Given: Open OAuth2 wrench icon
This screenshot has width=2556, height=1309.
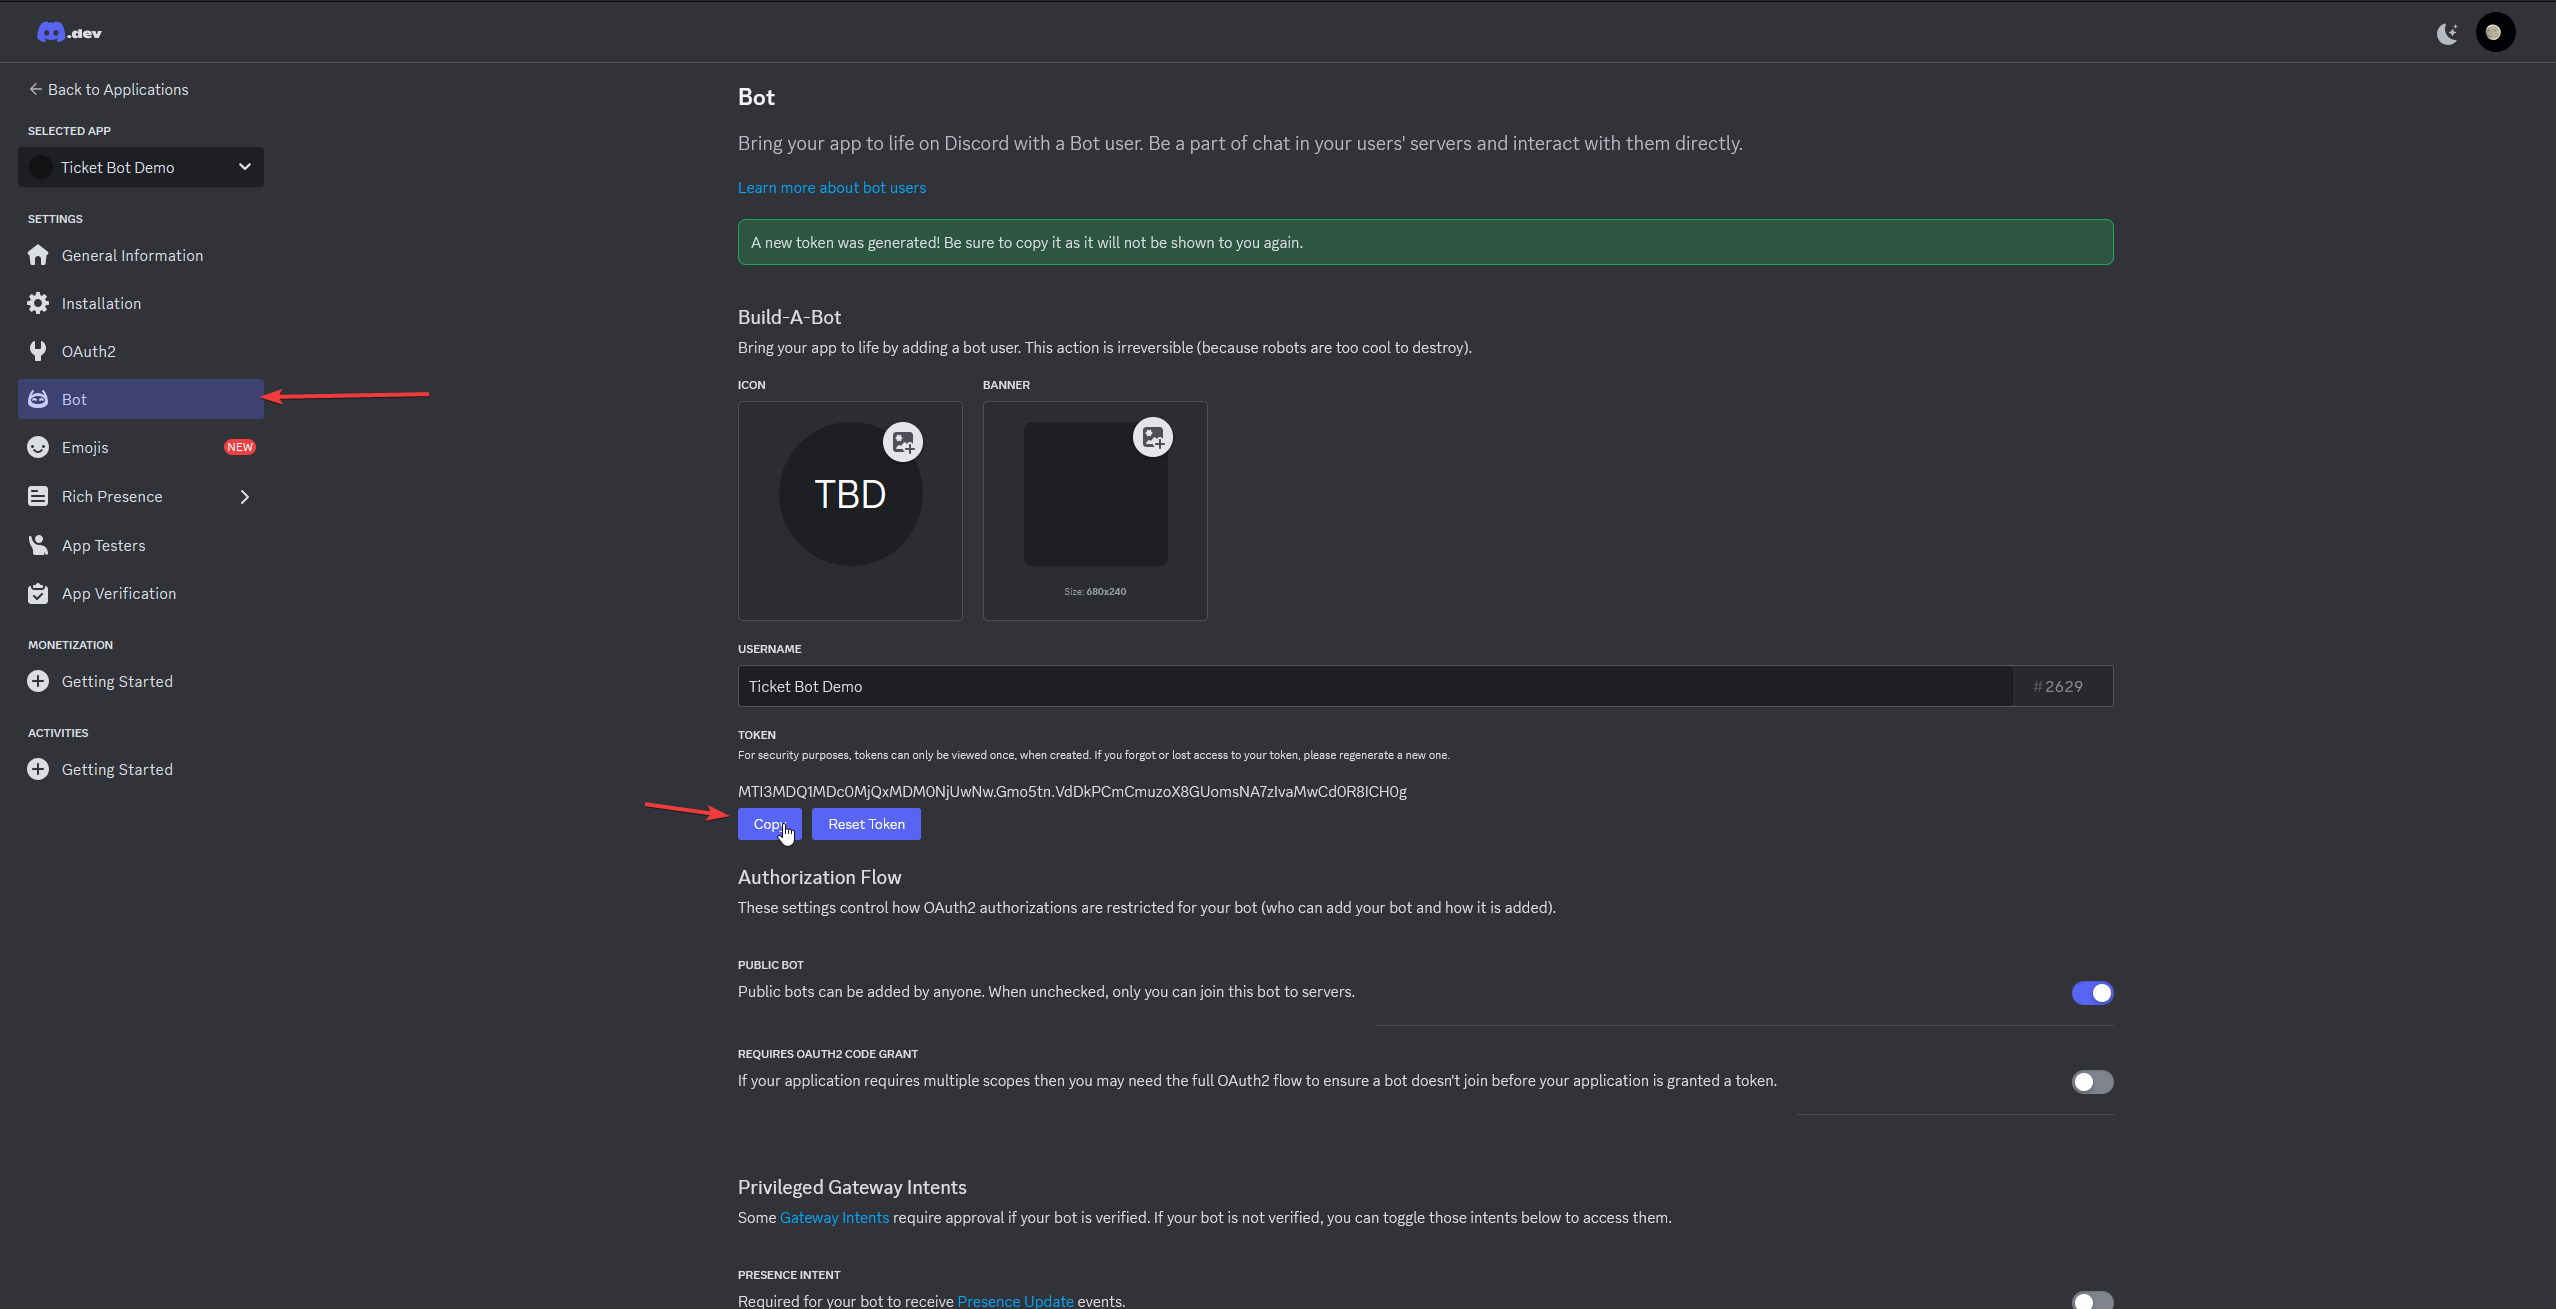Looking at the screenshot, I should (38, 351).
